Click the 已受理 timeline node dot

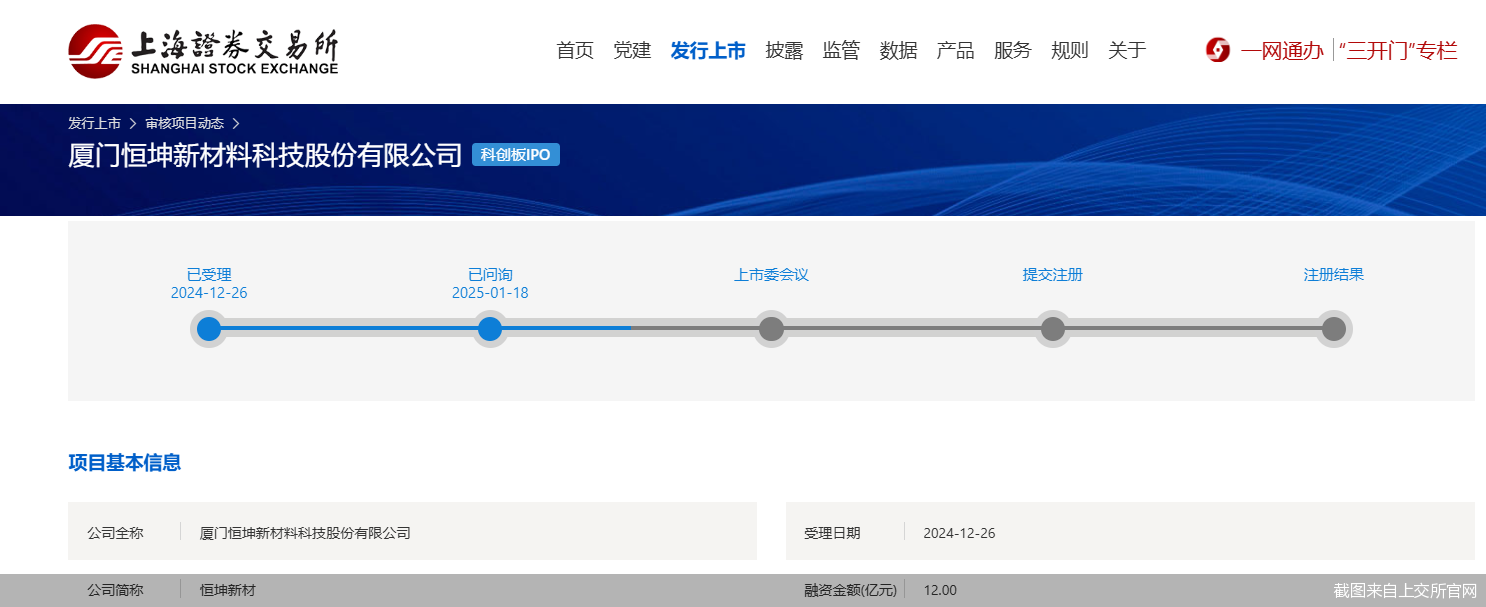point(208,328)
